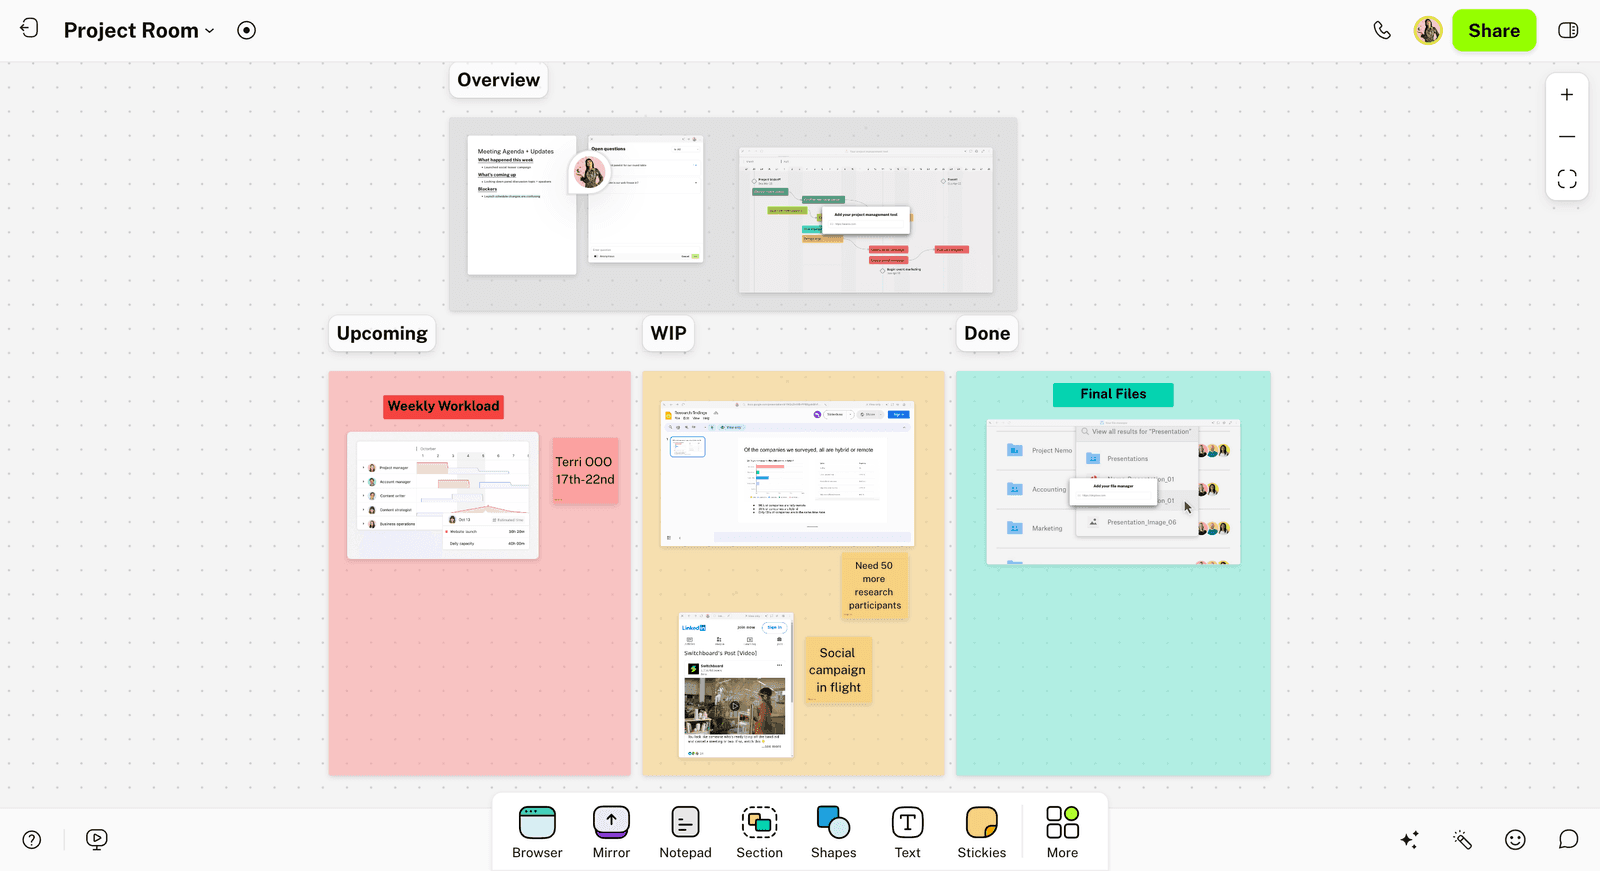This screenshot has height=871, width=1600.
Task: Select the Terri OOO 17th-22nd sticky
Action: pos(585,471)
